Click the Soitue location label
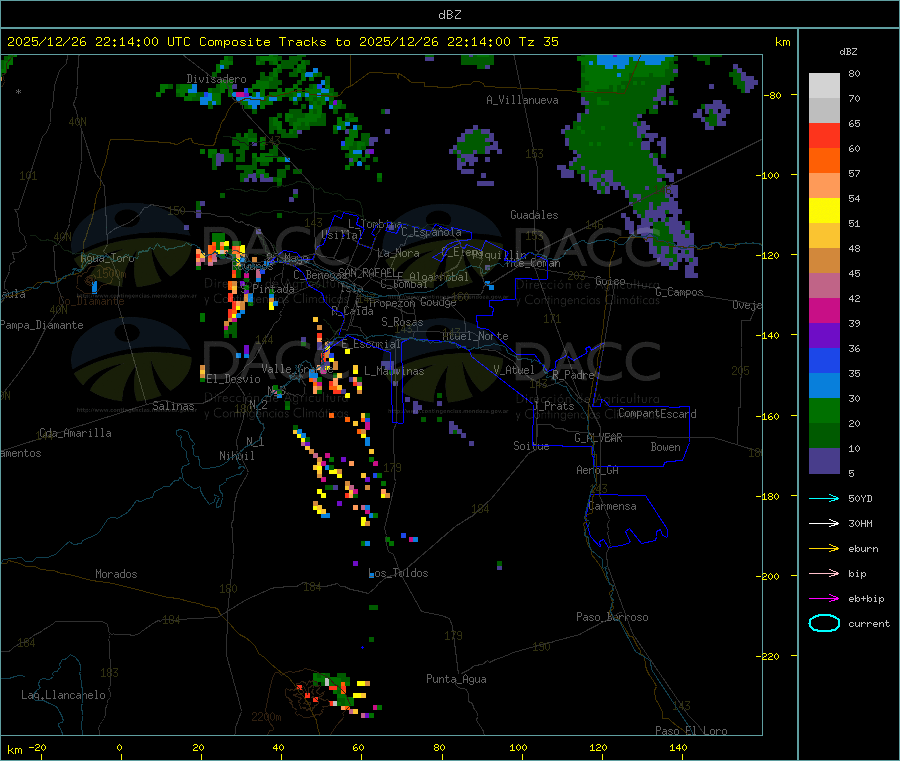Screen dimensions: 900x761 [x=531, y=446]
